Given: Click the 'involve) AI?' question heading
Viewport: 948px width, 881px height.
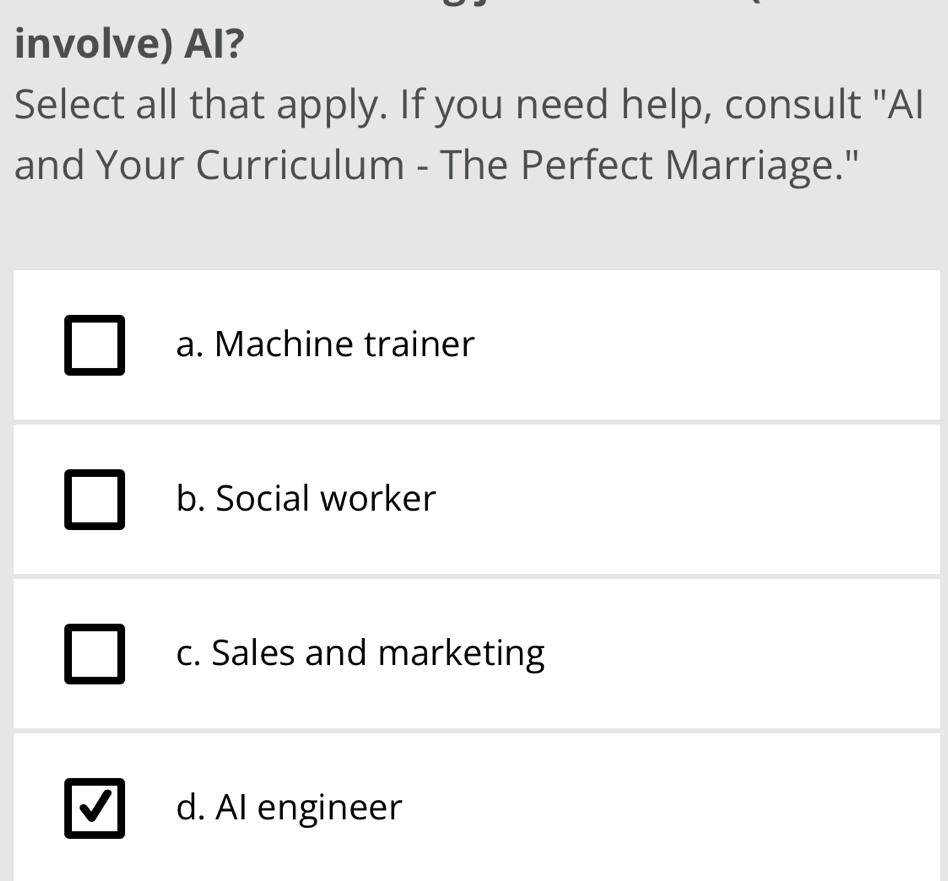Looking at the screenshot, I should coord(130,44).
